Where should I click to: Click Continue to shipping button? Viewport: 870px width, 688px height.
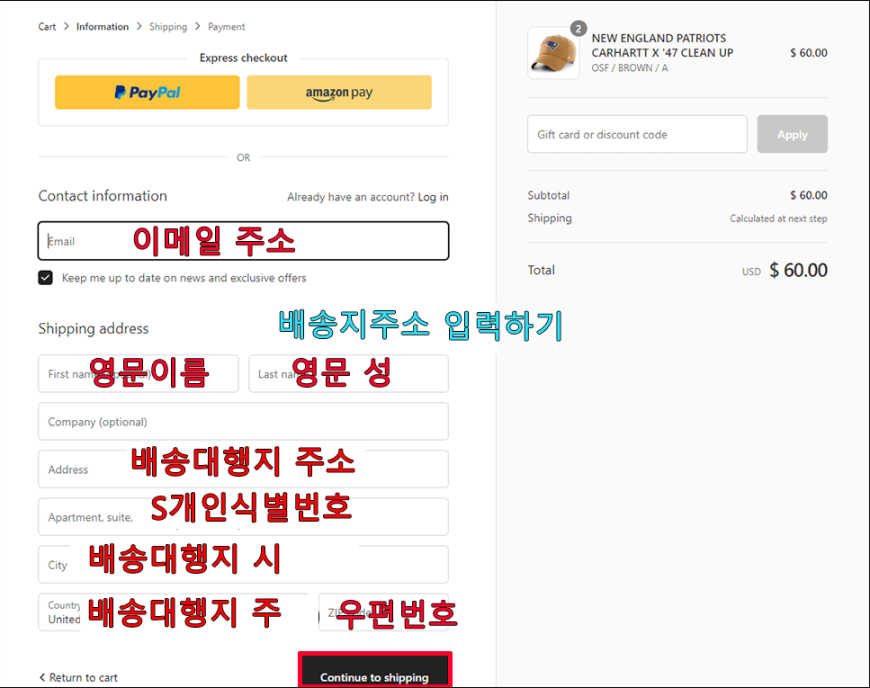tap(375, 671)
